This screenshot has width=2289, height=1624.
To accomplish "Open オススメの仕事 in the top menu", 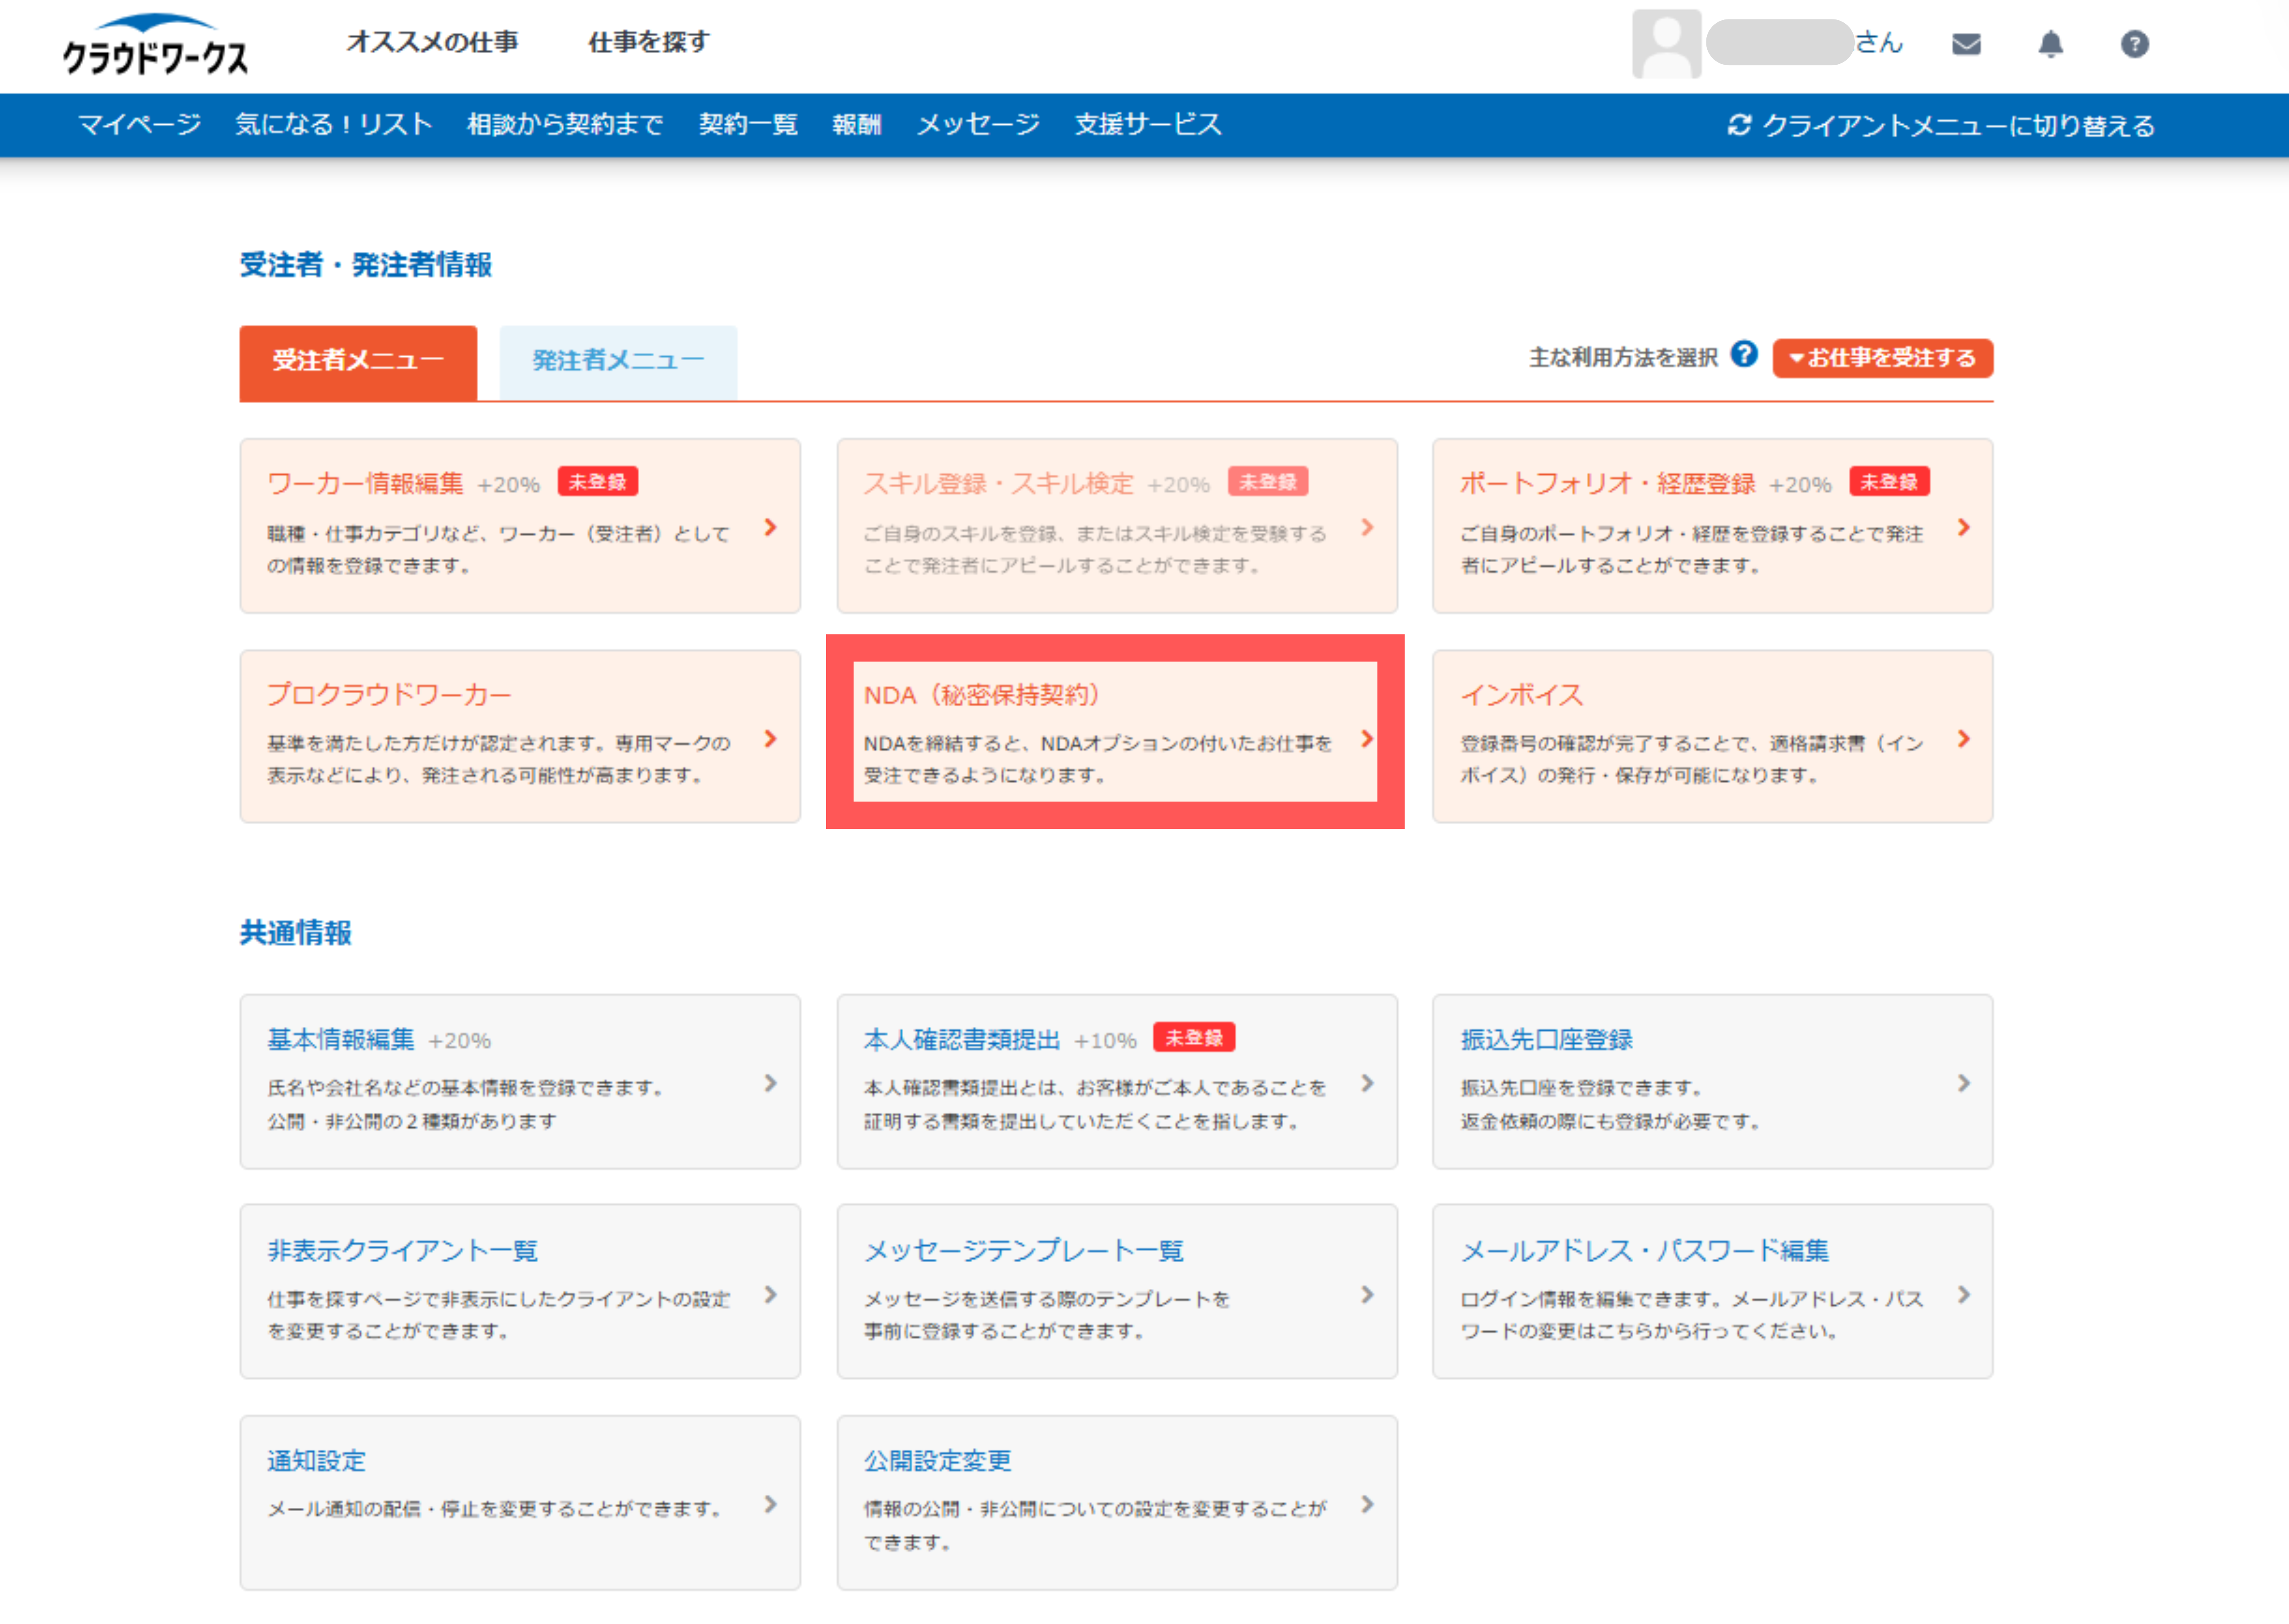I will 432,42.
